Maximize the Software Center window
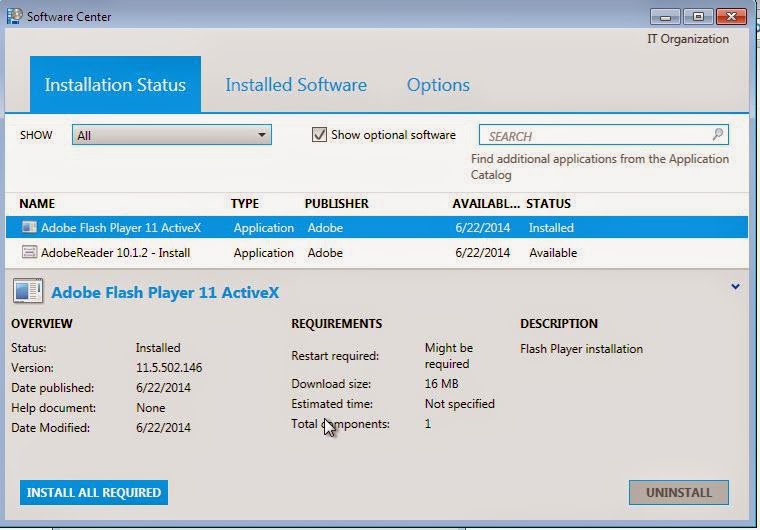Image resolution: width=760 pixels, height=530 pixels. tap(698, 16)
